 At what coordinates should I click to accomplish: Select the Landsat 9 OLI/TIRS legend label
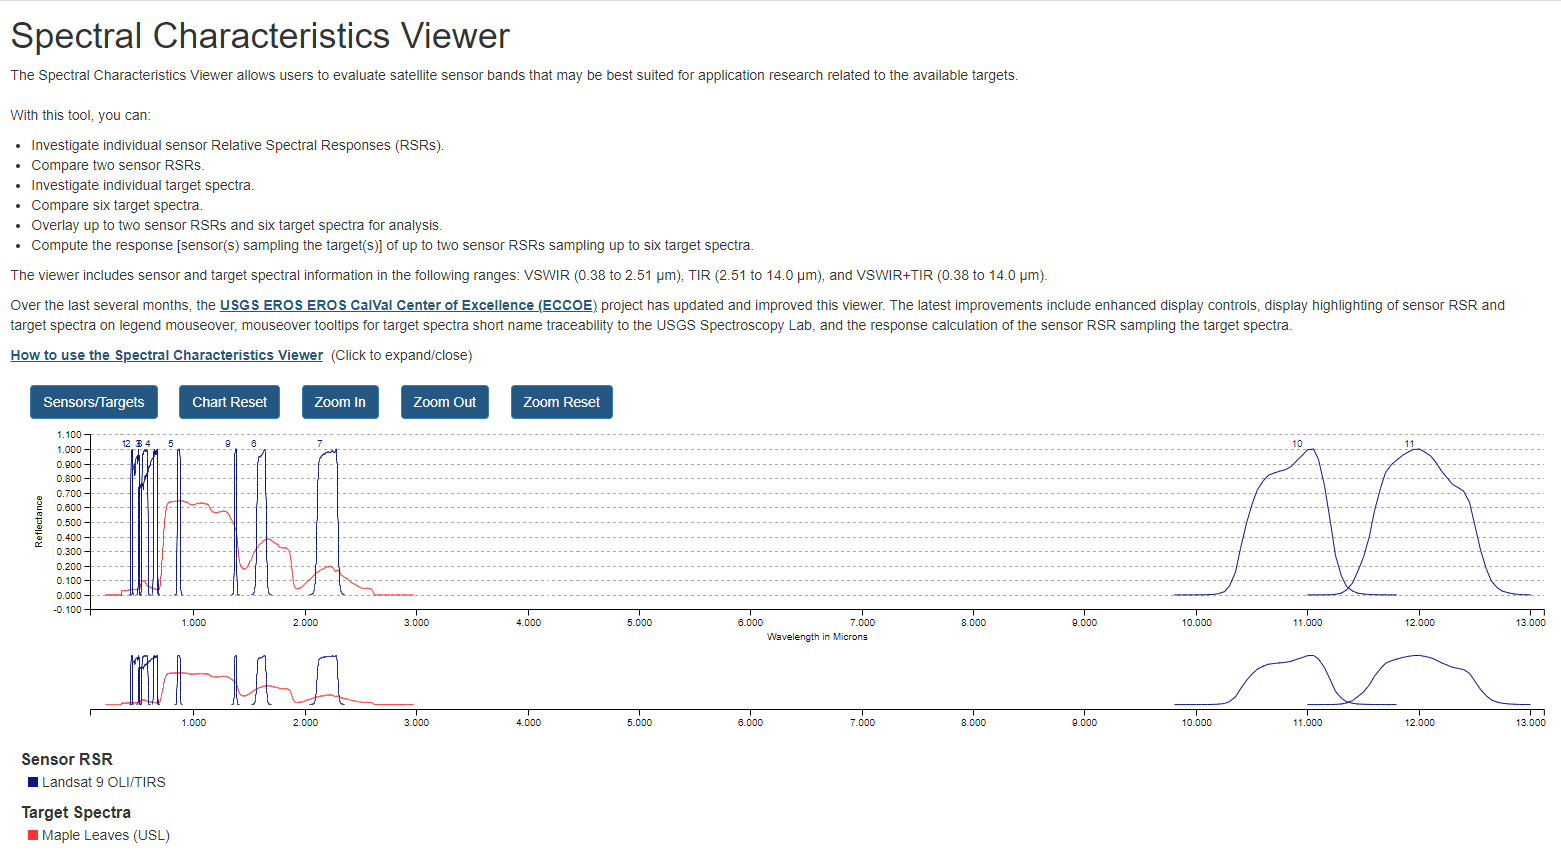pyautogui.click(x=104, y=781)
